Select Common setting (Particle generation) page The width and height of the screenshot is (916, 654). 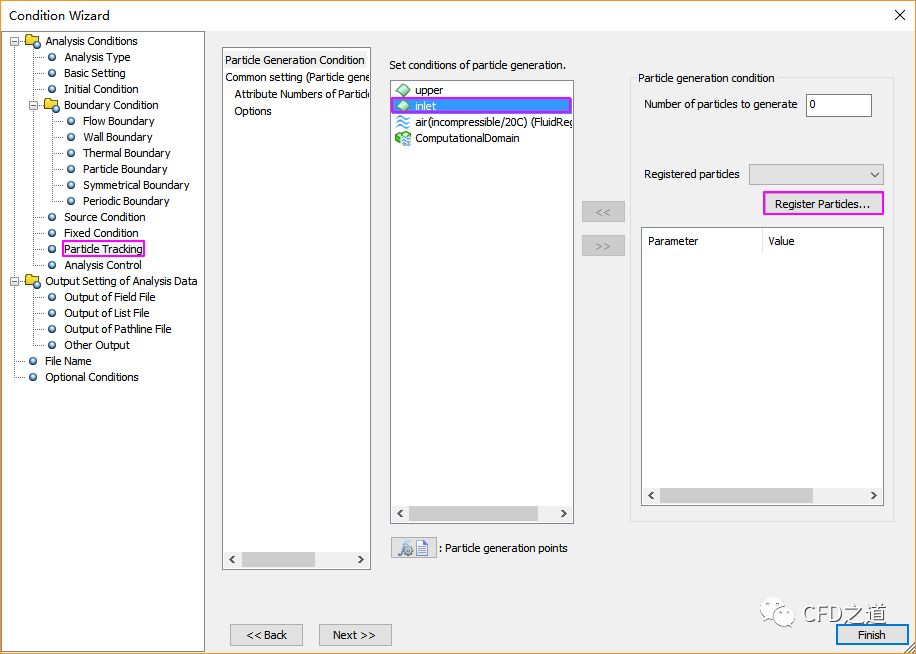(297, 77)
